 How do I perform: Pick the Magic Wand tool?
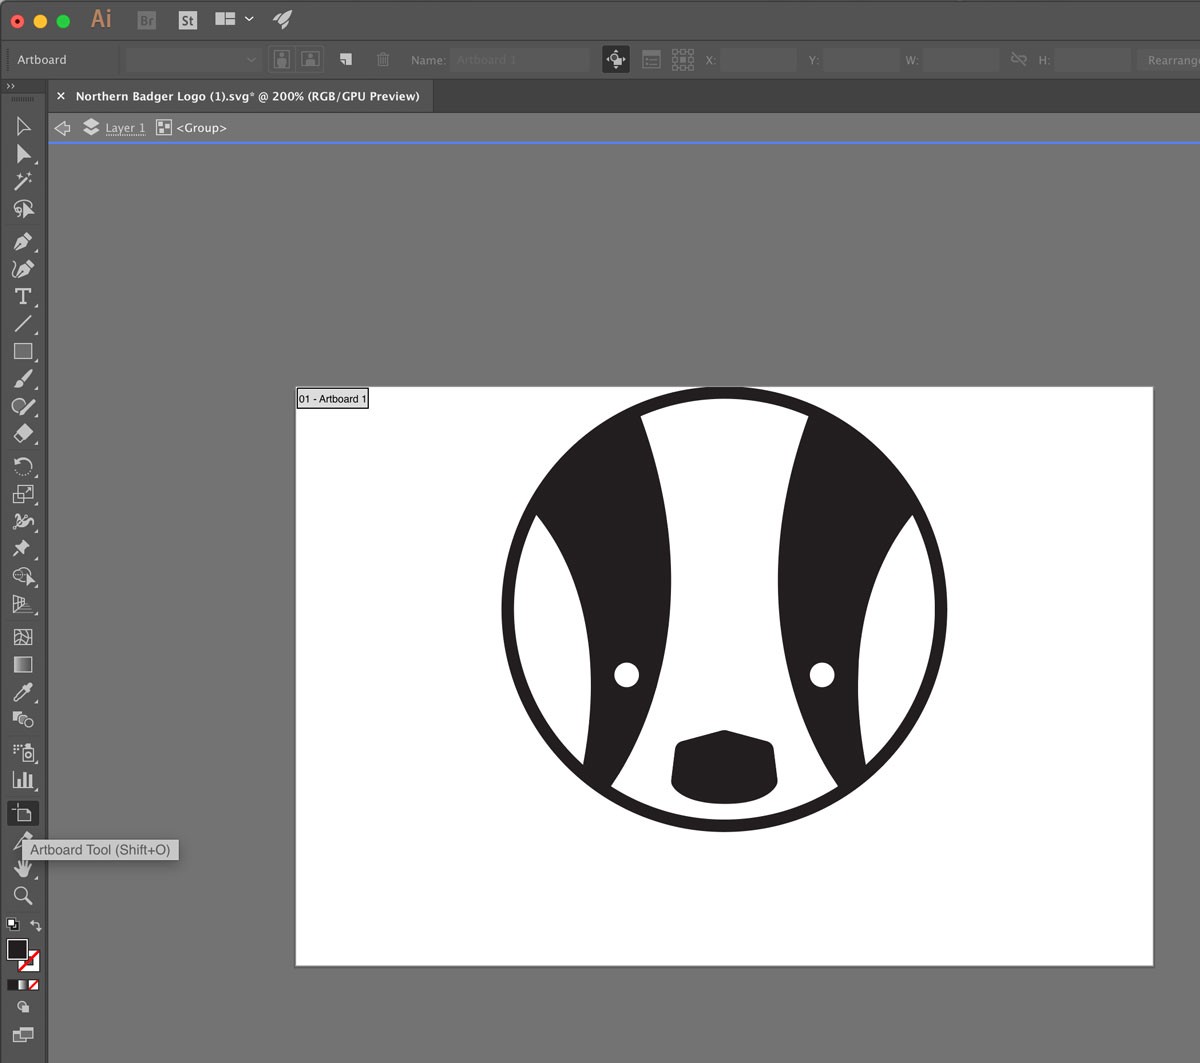(22, 181)
